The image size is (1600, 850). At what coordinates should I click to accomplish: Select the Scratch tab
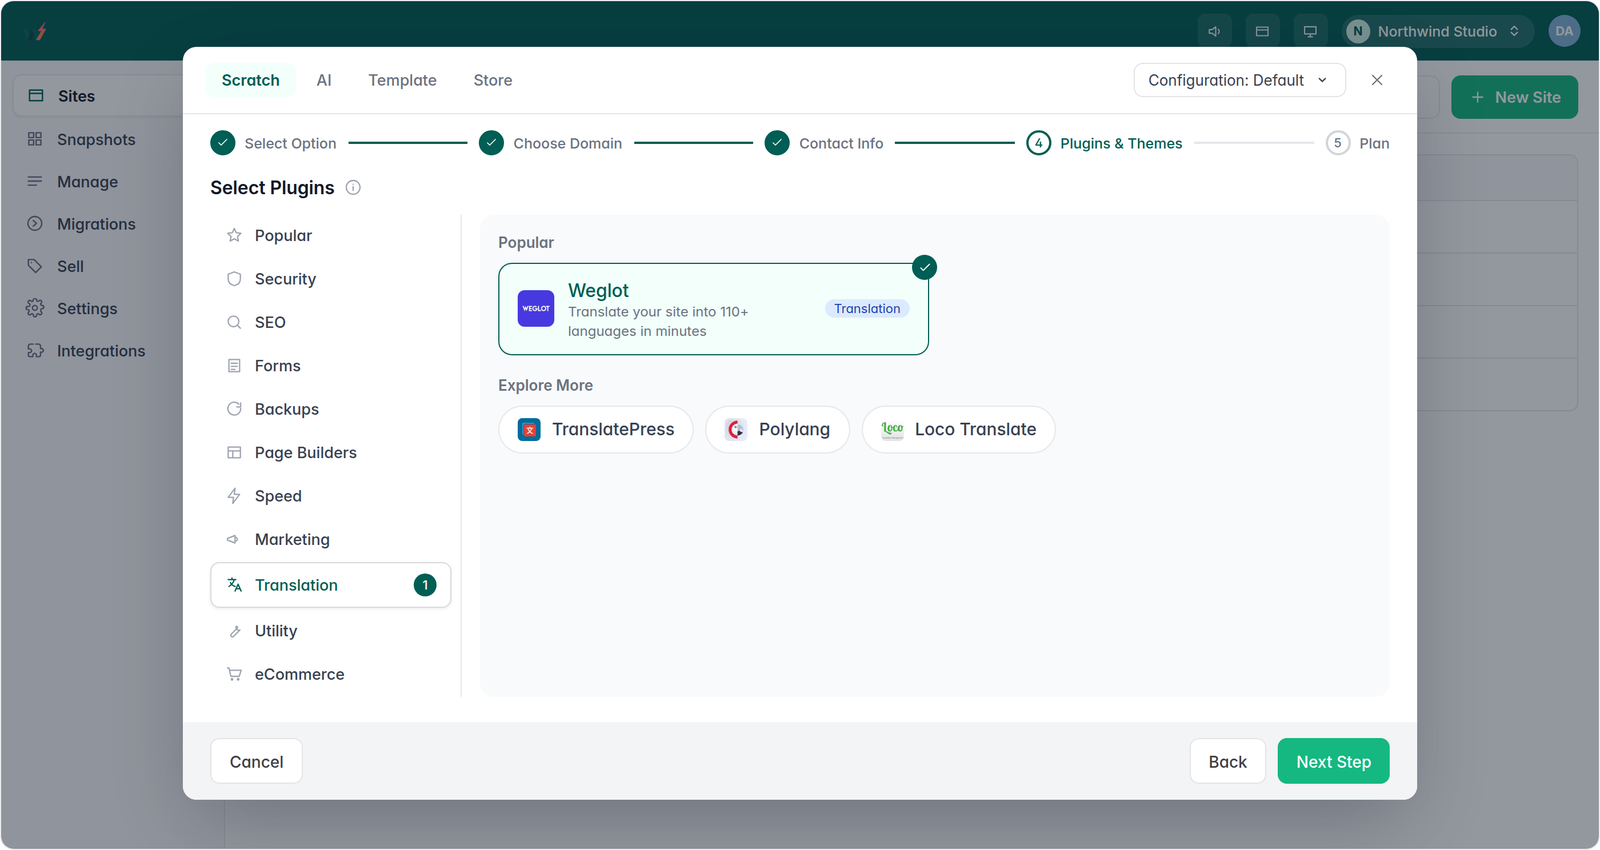[251, 80]
